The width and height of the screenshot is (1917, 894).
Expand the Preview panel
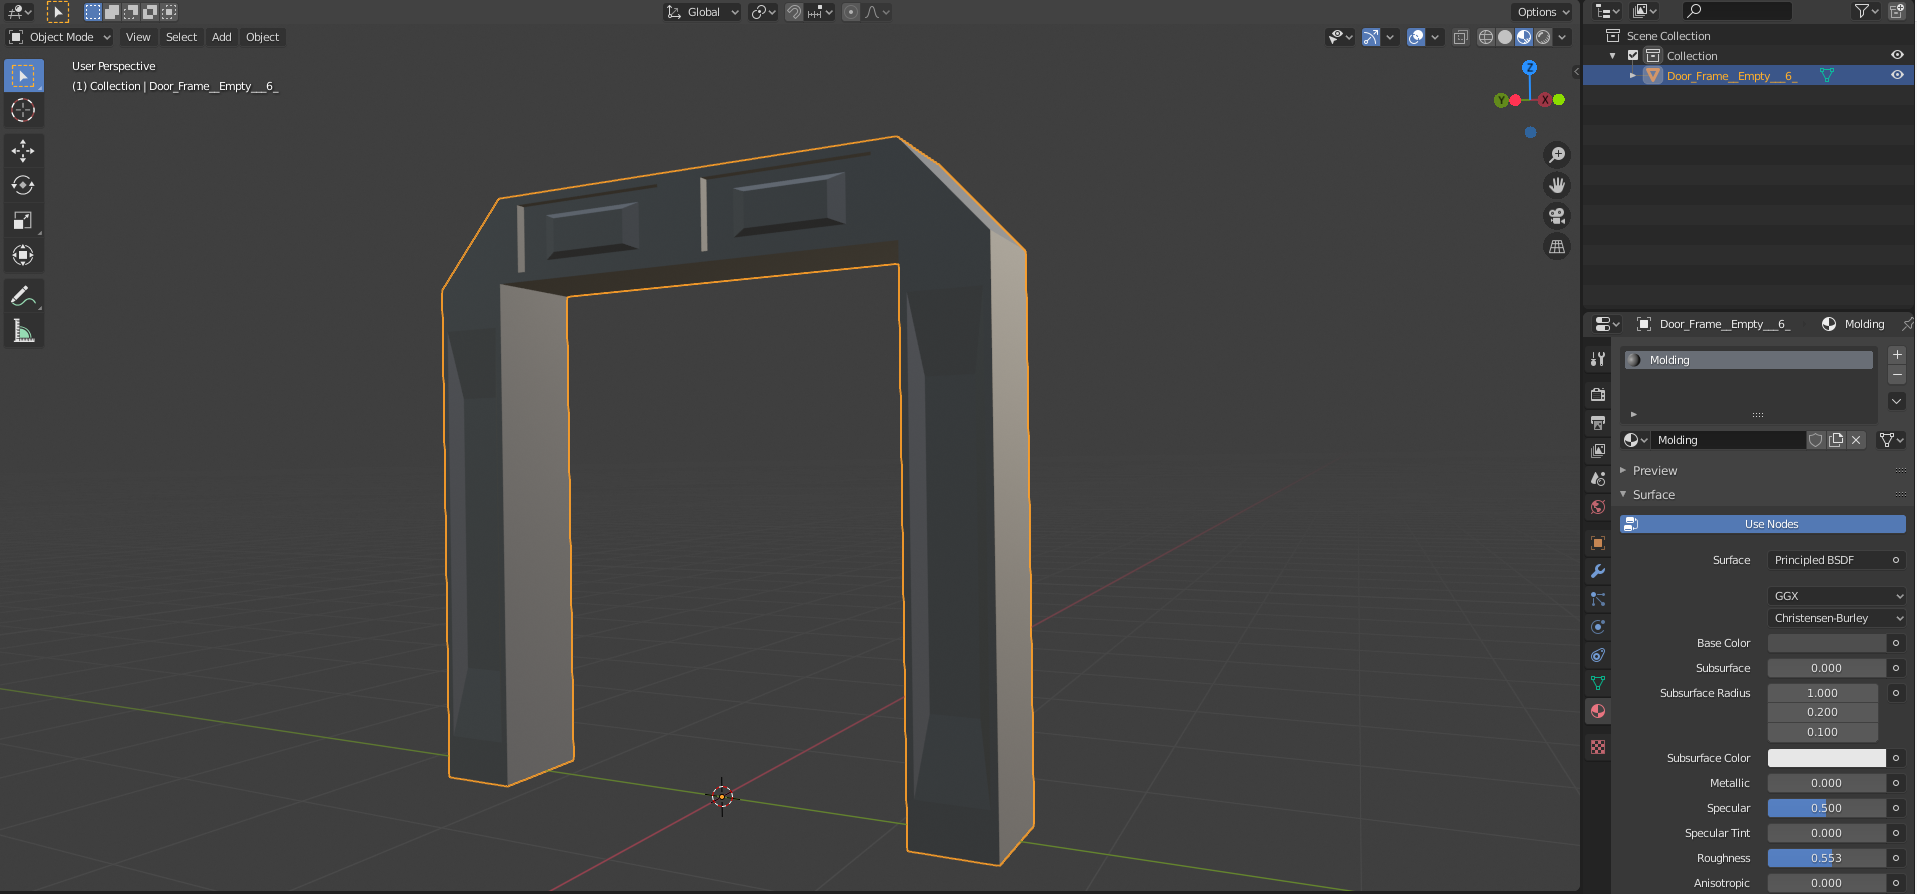(x=1654, y=471)
